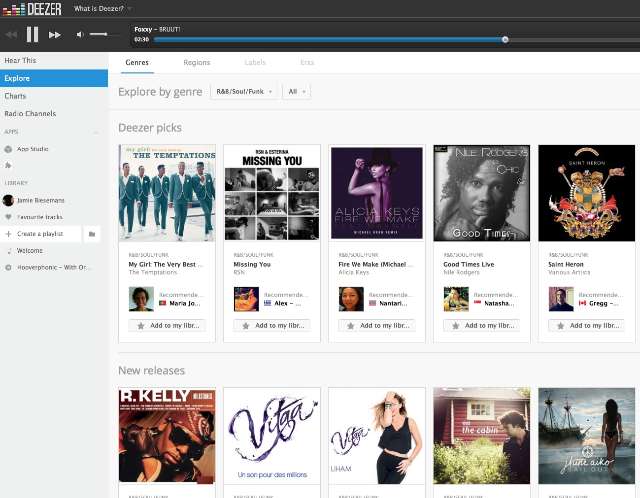Pause the playing track

point(32,34)
